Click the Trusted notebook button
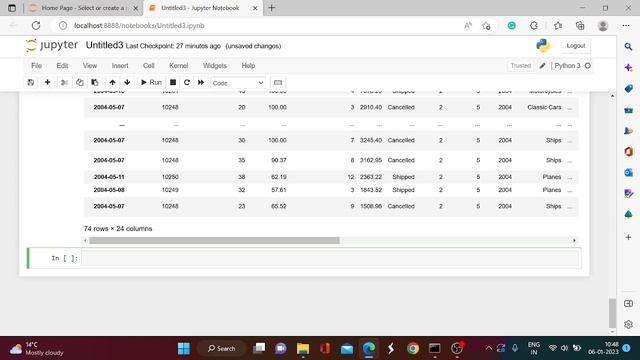The image size is (640, 360). (x=520, y=66)
